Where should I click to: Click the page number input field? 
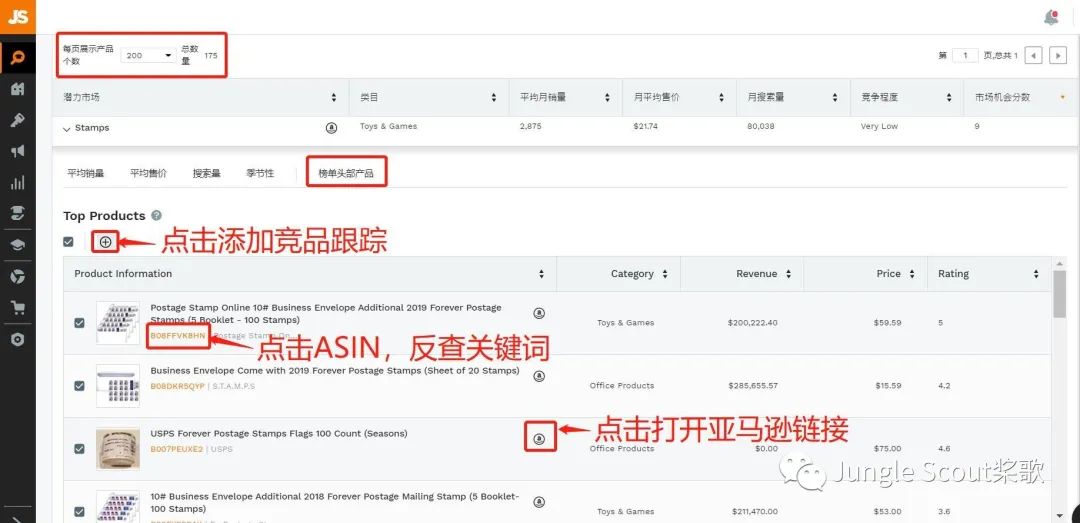[x=966, y=55]
